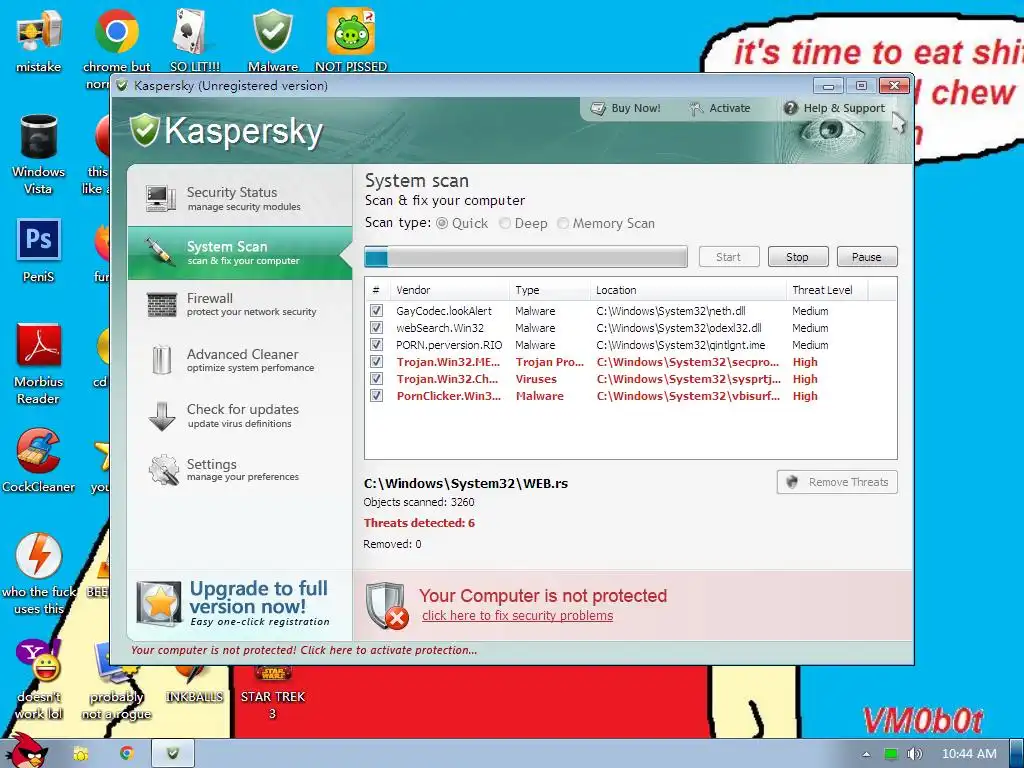
Task: Uncheck the Trojan.Win32.Ch threat row
Action: click(376, 379)
